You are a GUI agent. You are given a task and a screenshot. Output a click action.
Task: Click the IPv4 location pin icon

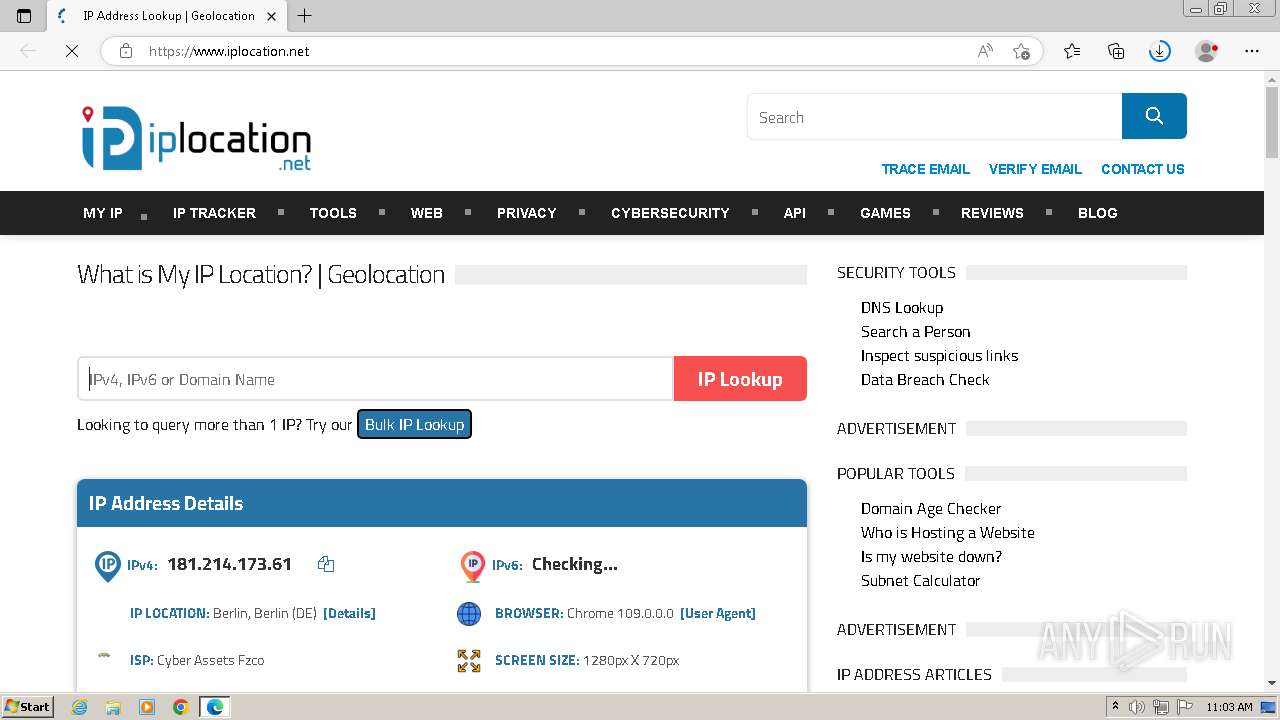click(x=108, y=565)
